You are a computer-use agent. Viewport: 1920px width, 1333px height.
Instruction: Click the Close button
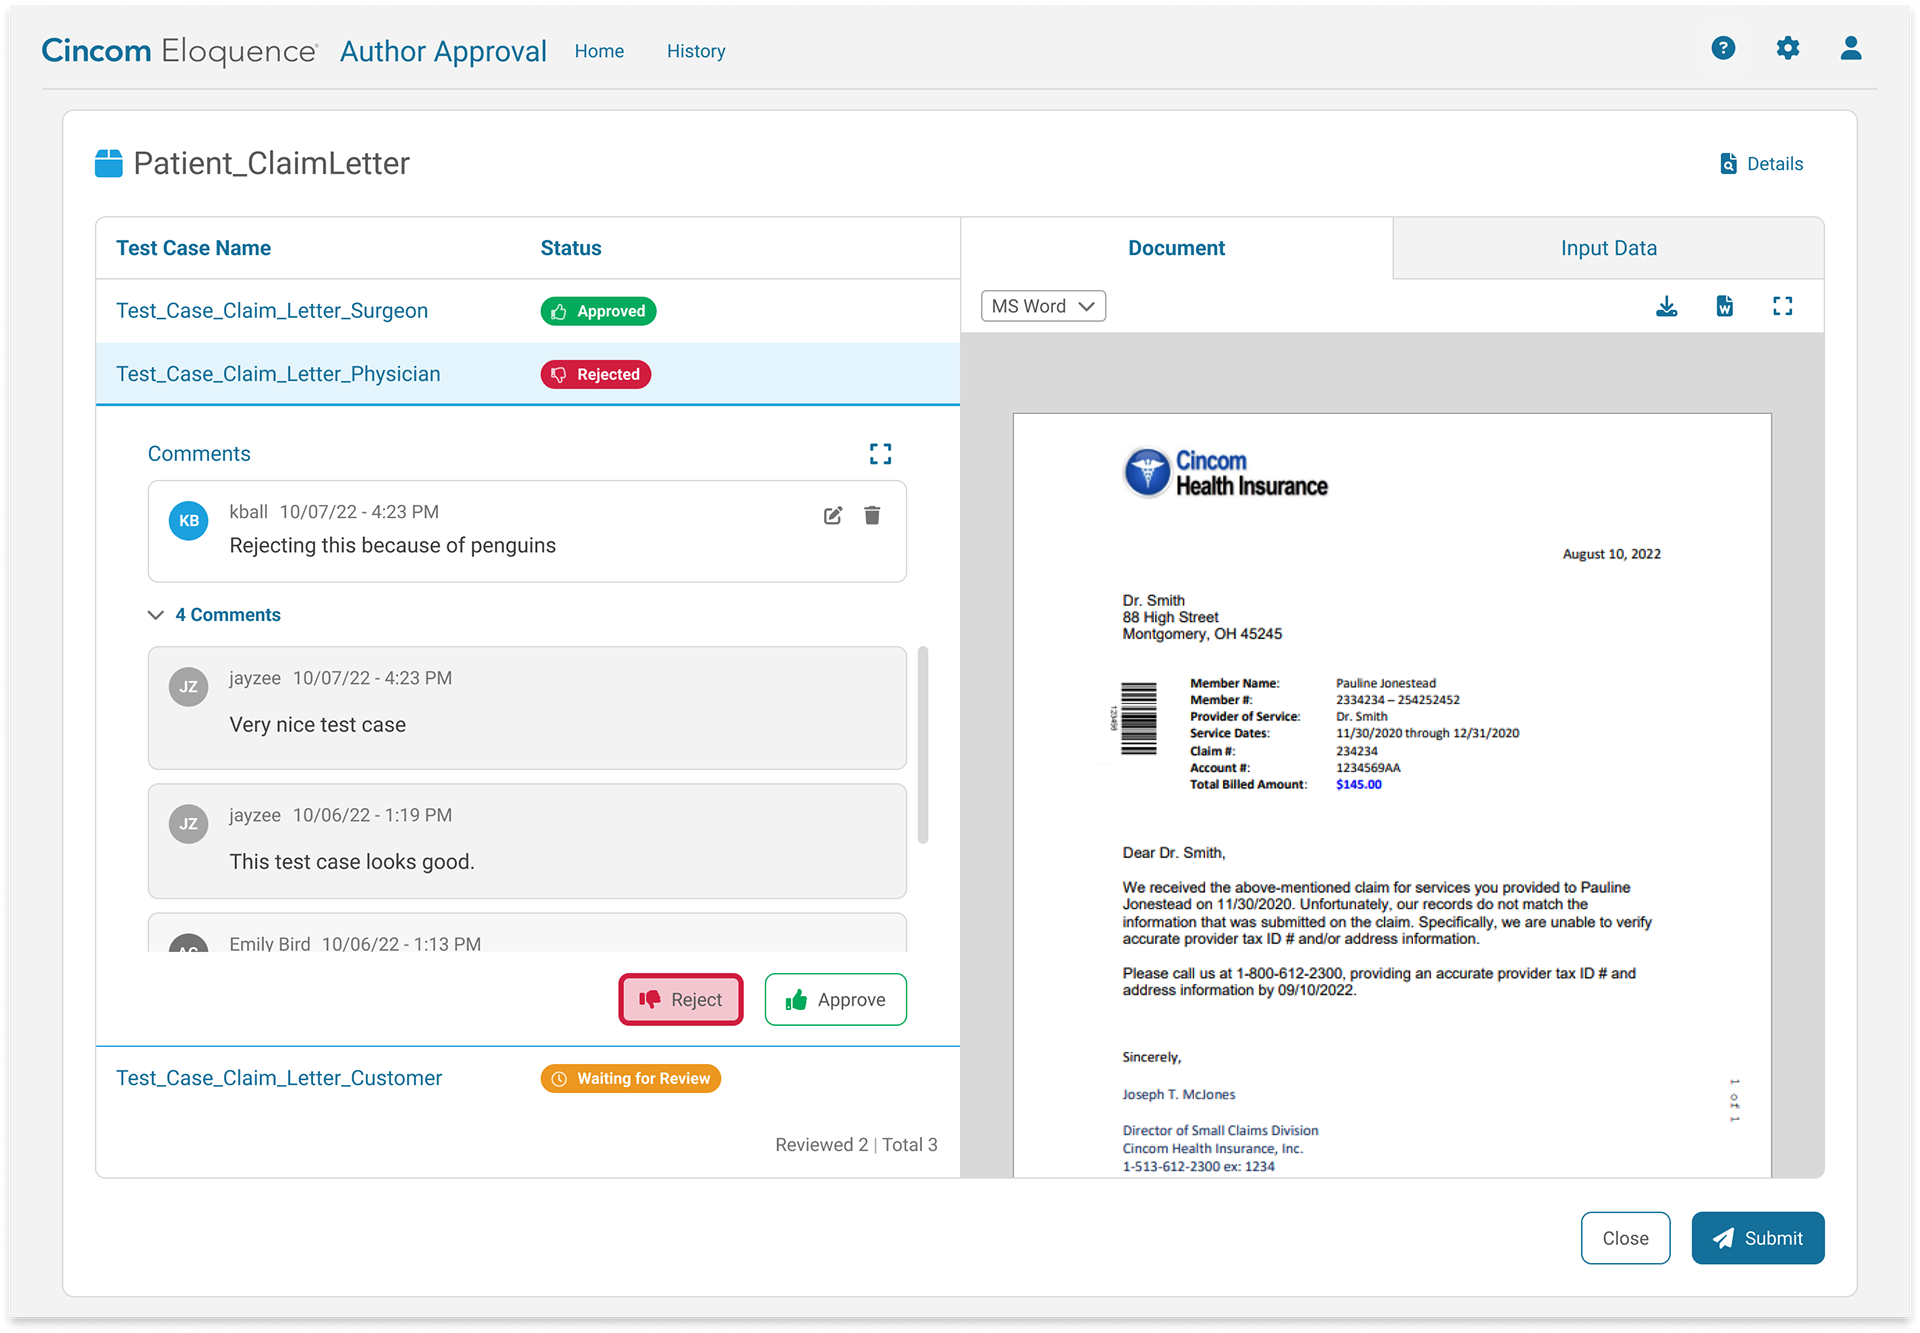(1625, 1238)
